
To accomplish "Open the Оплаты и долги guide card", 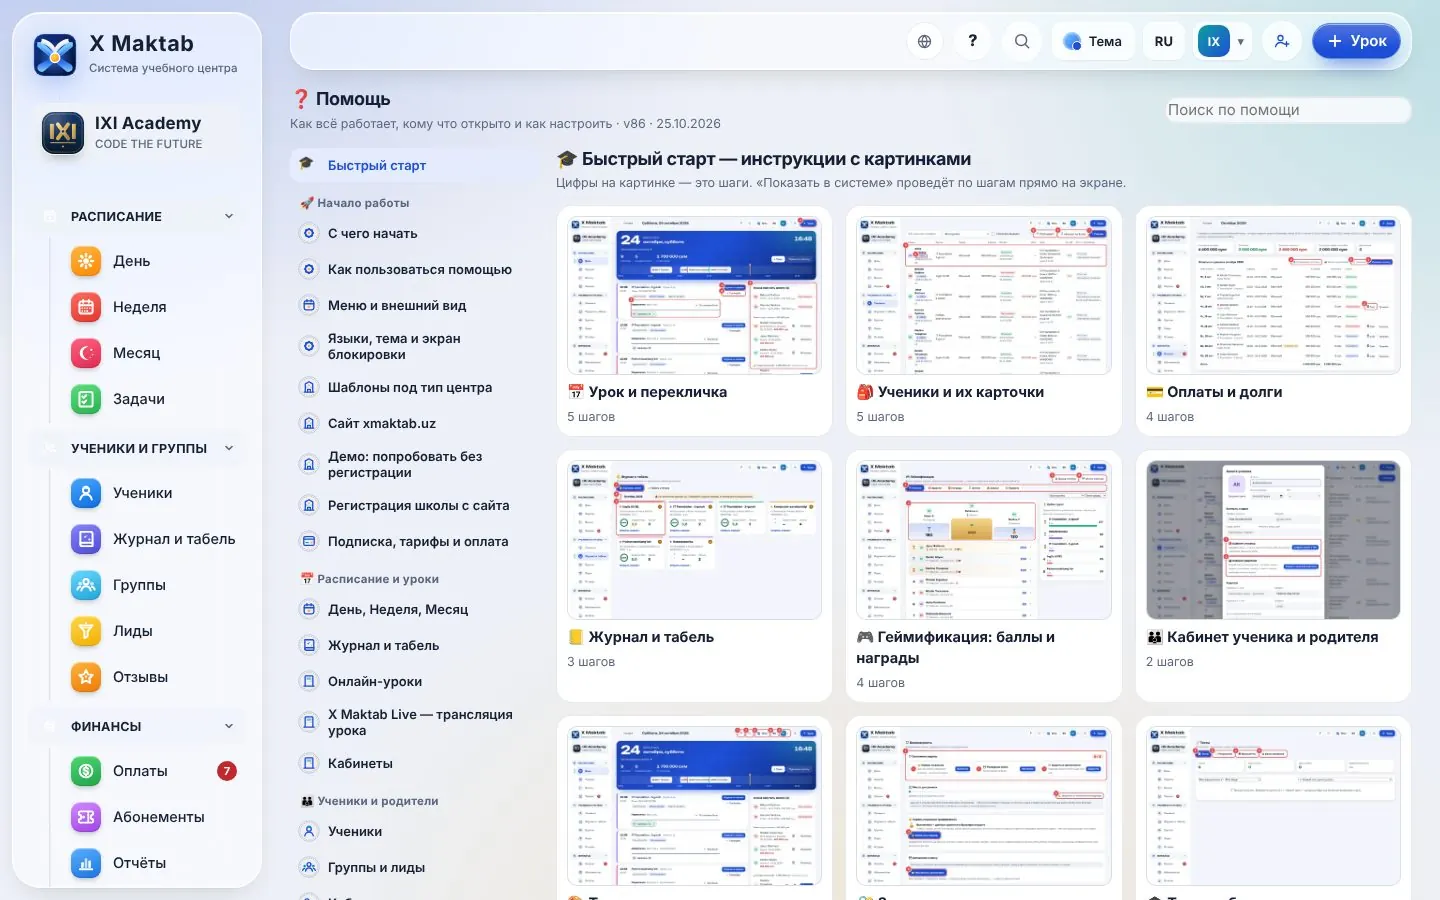I will pyautogui.click(x=1273, y=321).
